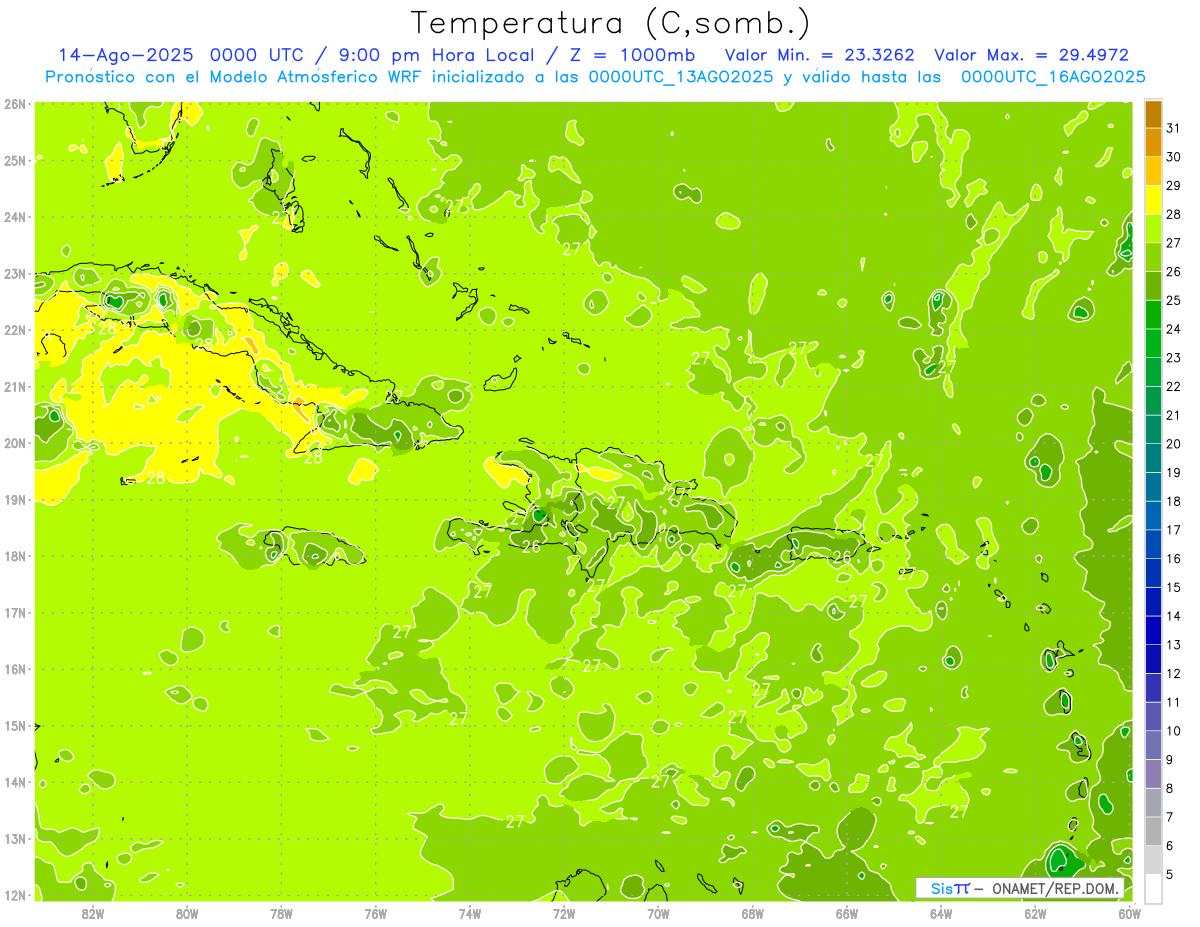
Task: Click the colorbar label 24
Action: click(x=1174, y=329)
